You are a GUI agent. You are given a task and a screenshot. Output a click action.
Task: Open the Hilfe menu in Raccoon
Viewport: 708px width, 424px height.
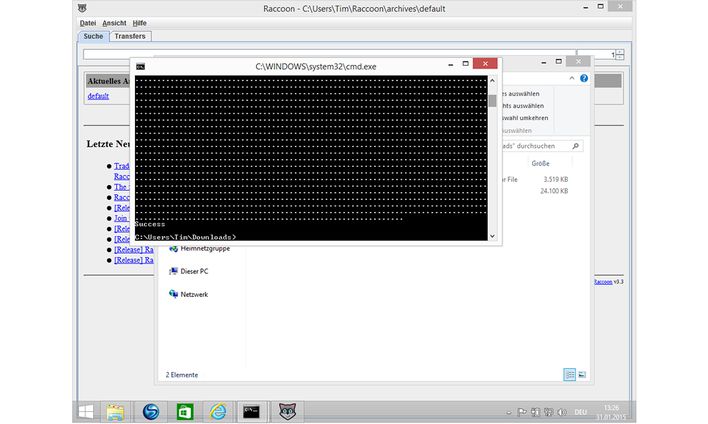pos(140,23)
